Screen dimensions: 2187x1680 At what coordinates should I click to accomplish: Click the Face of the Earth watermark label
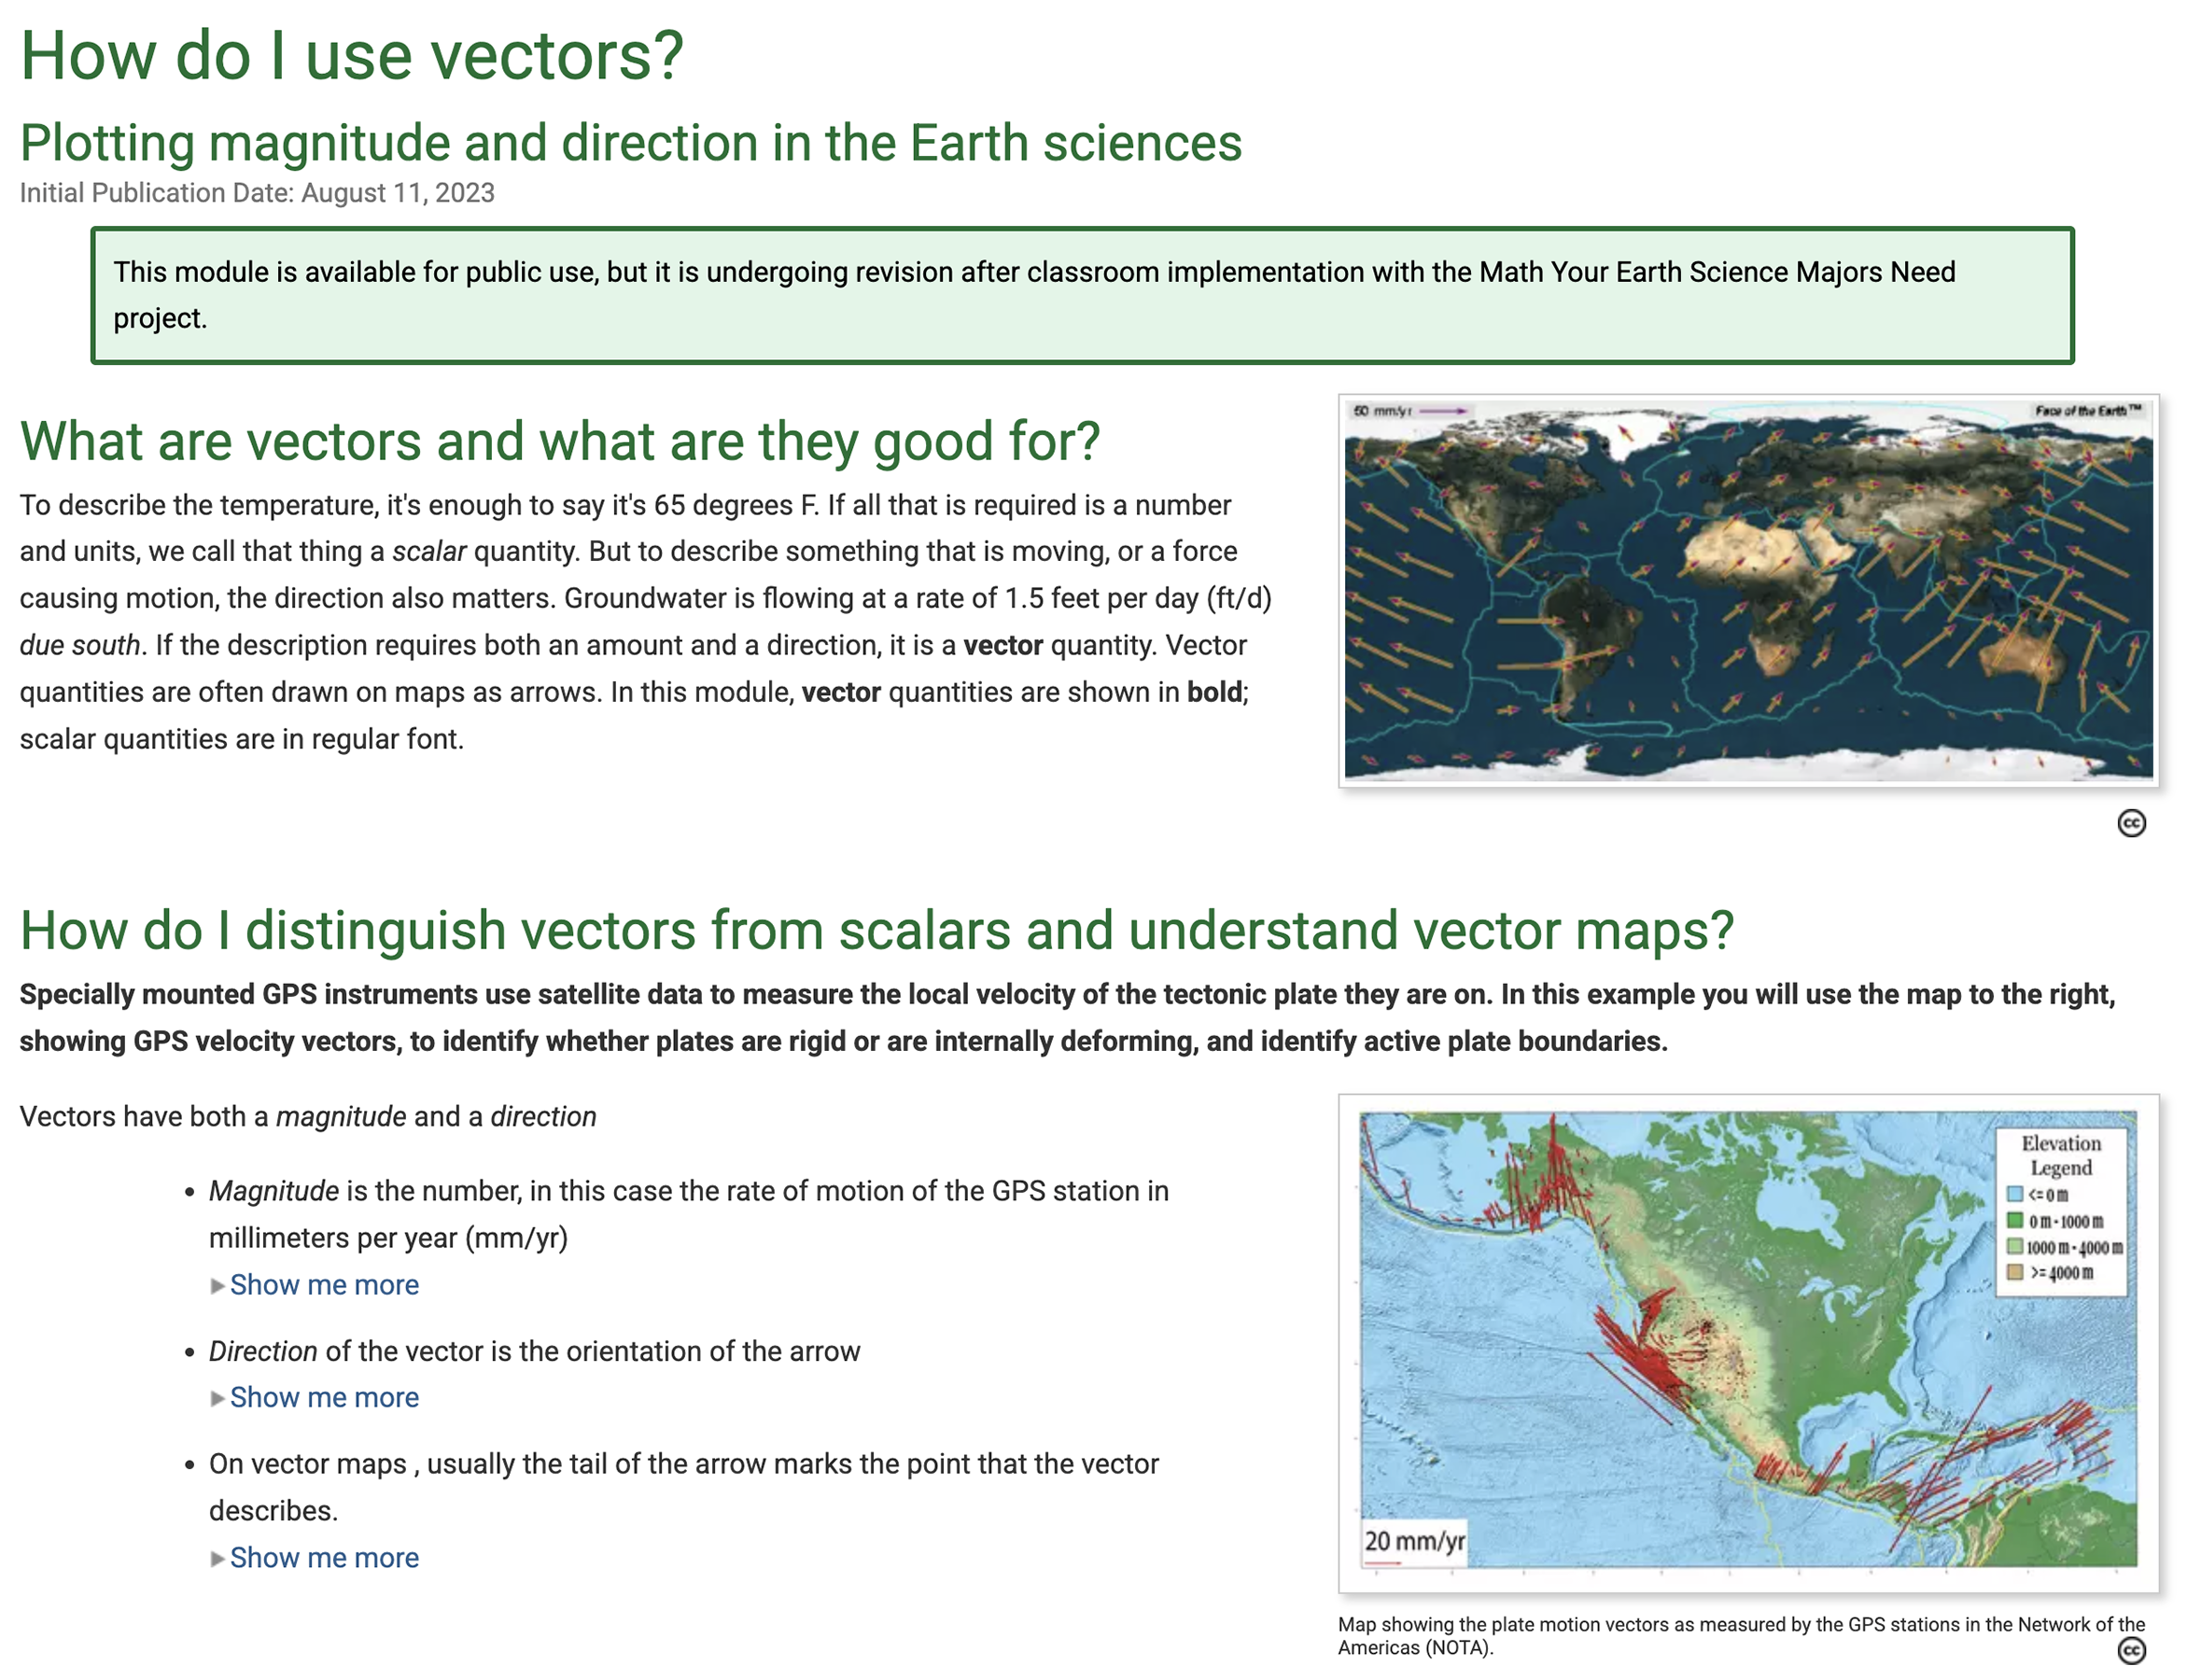[2087, 411]
